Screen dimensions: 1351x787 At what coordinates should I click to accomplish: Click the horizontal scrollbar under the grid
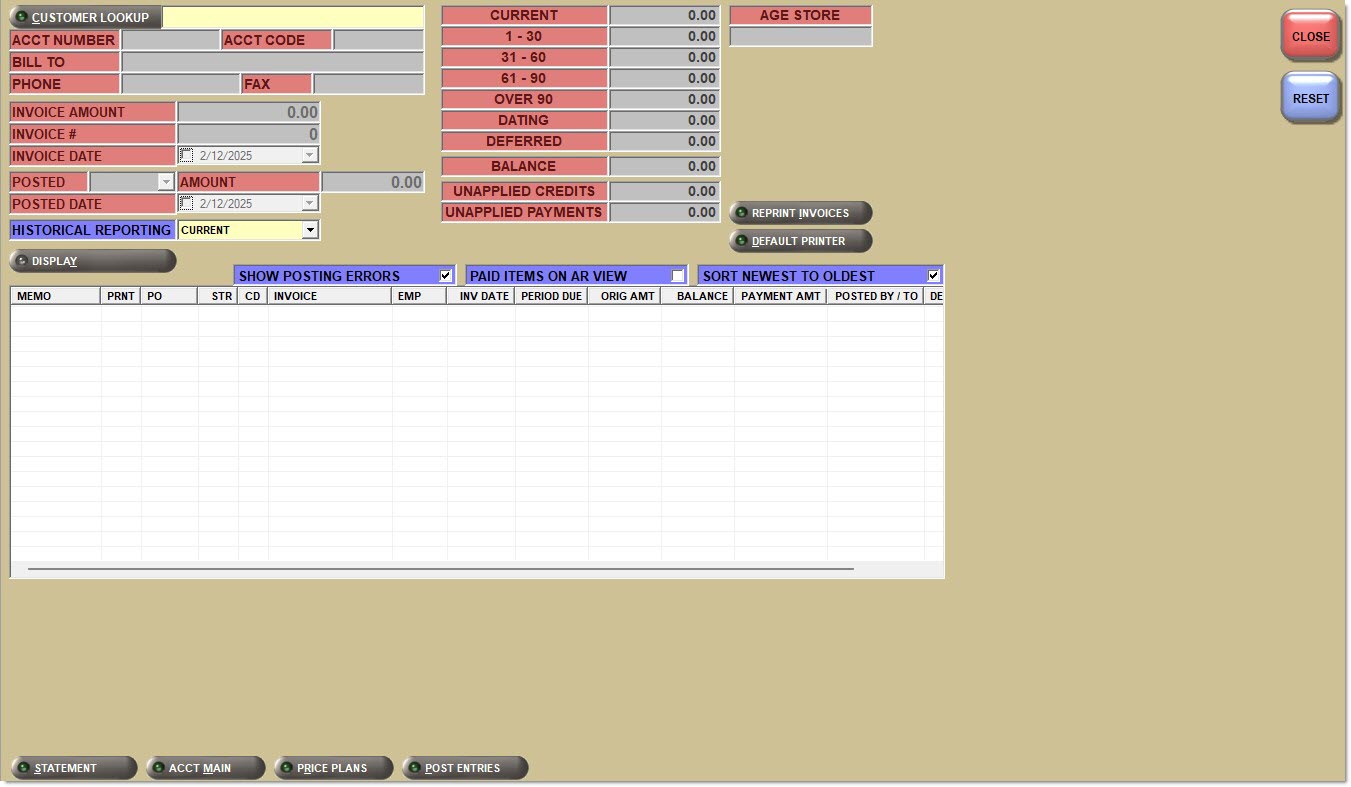pos(440,569)
